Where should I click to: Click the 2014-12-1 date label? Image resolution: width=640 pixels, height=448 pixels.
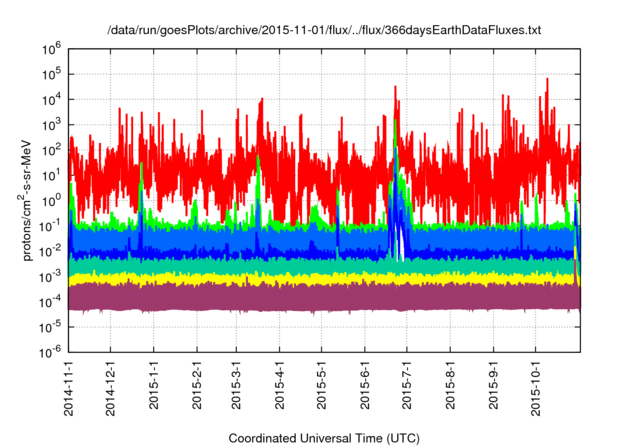(111, 388)
